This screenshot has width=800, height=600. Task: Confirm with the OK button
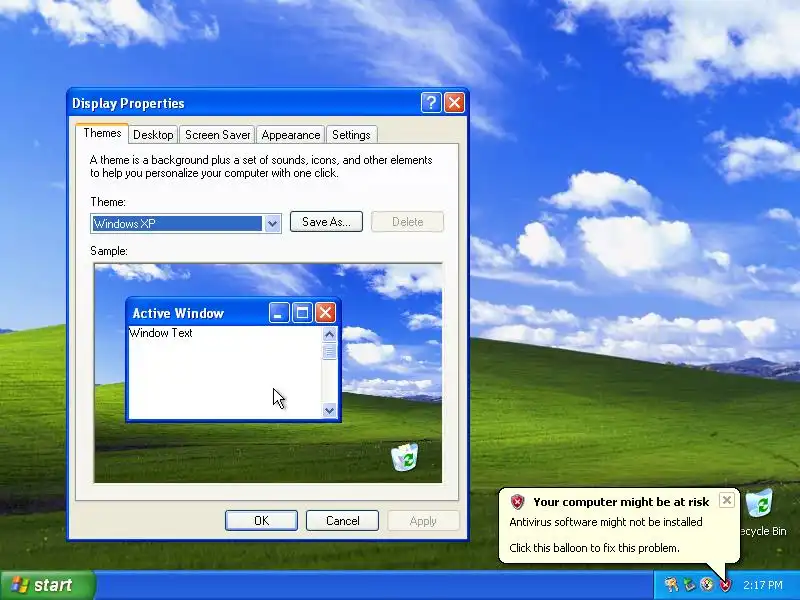[x=261, y=520]
